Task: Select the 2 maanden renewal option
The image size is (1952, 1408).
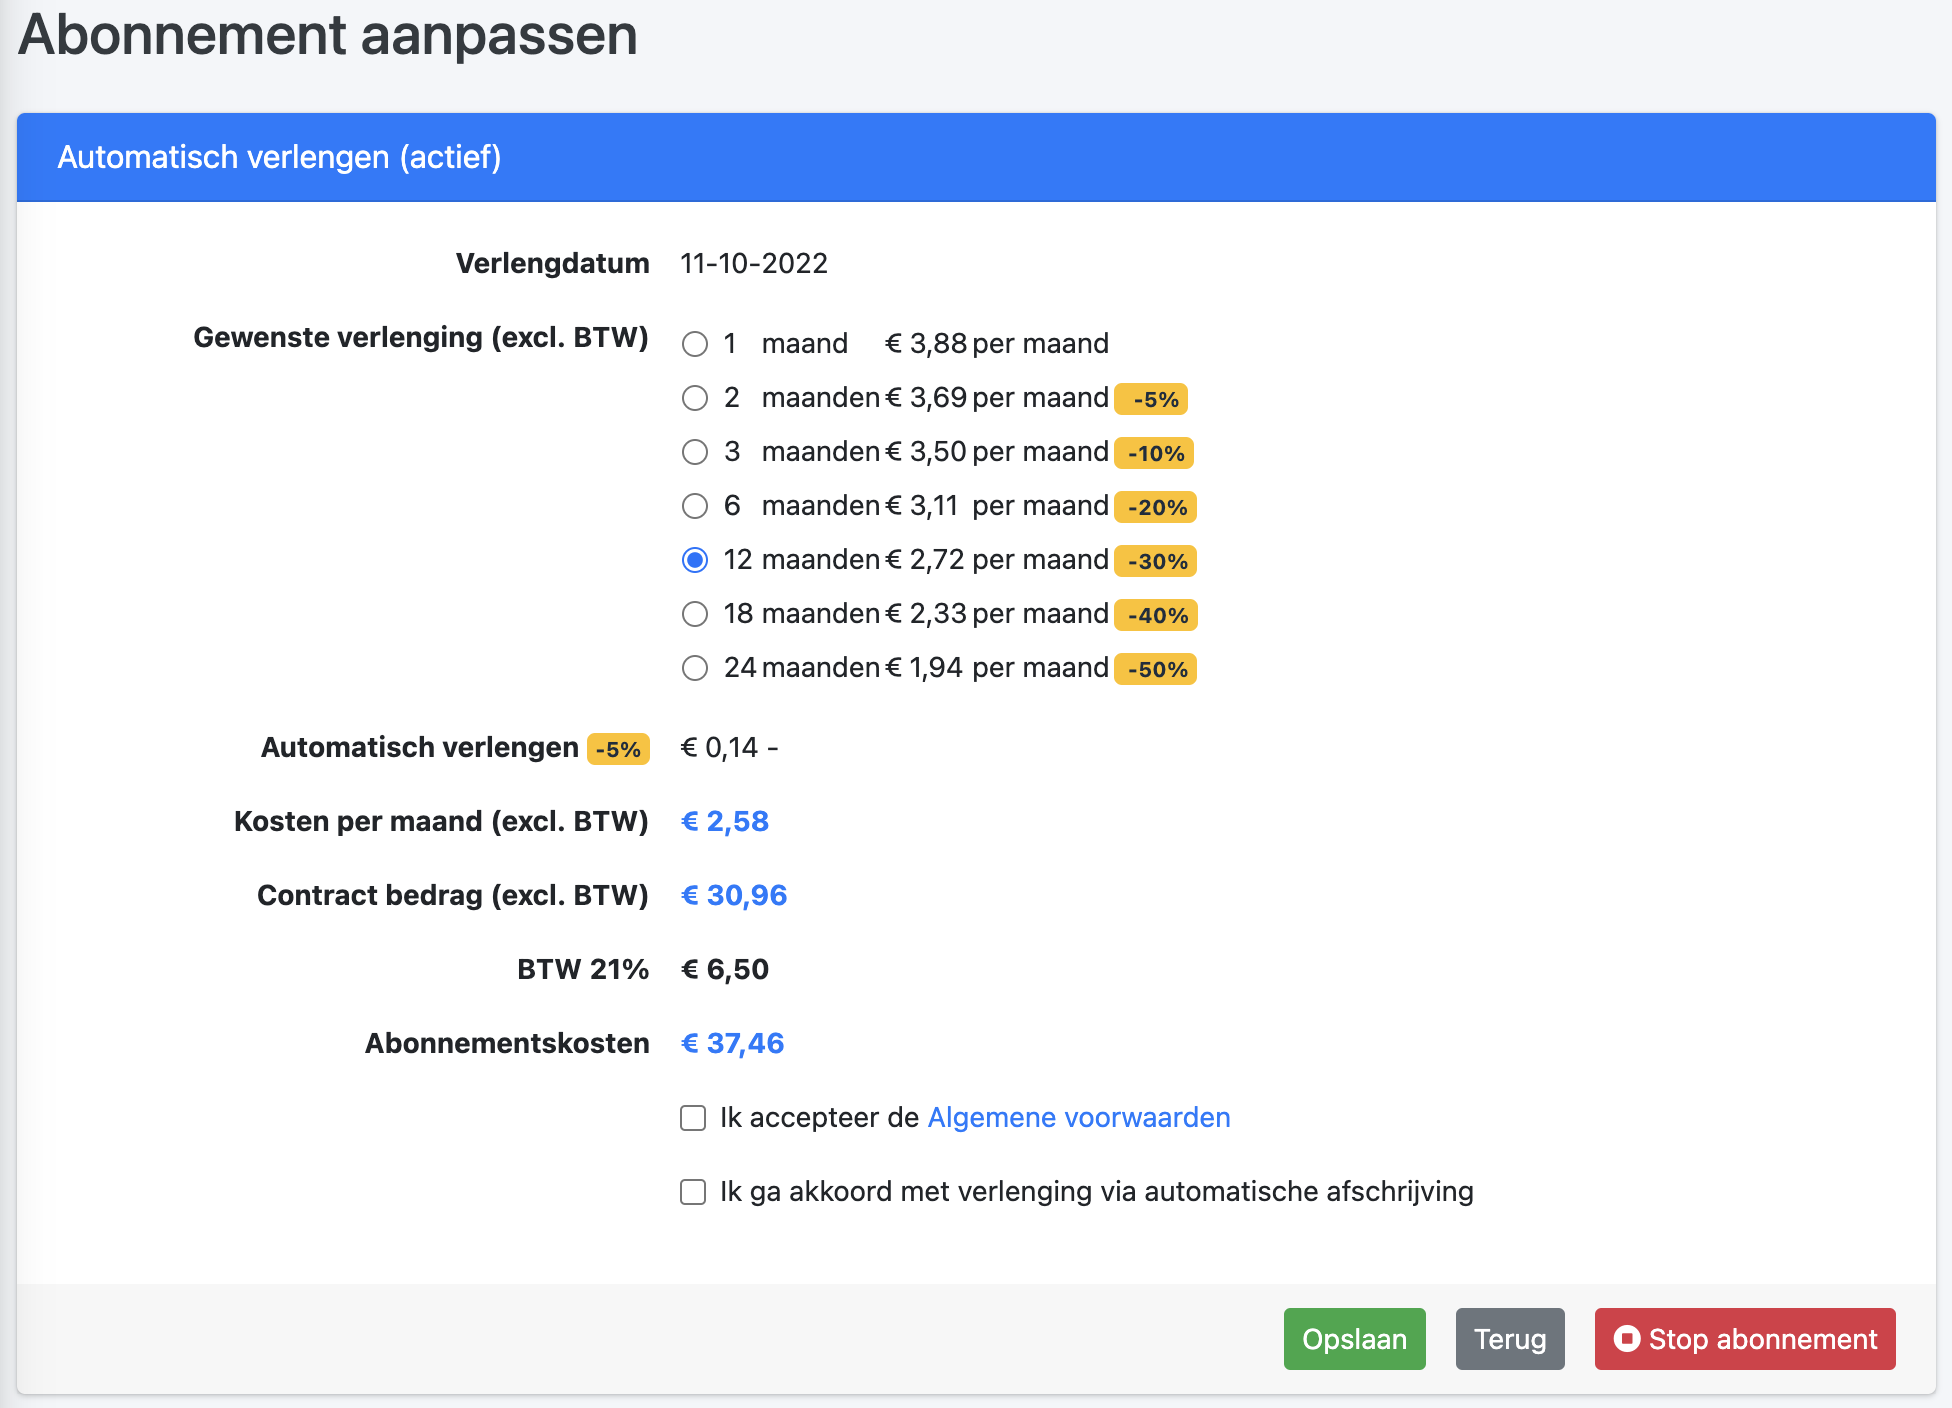Action: coord(695,398)
